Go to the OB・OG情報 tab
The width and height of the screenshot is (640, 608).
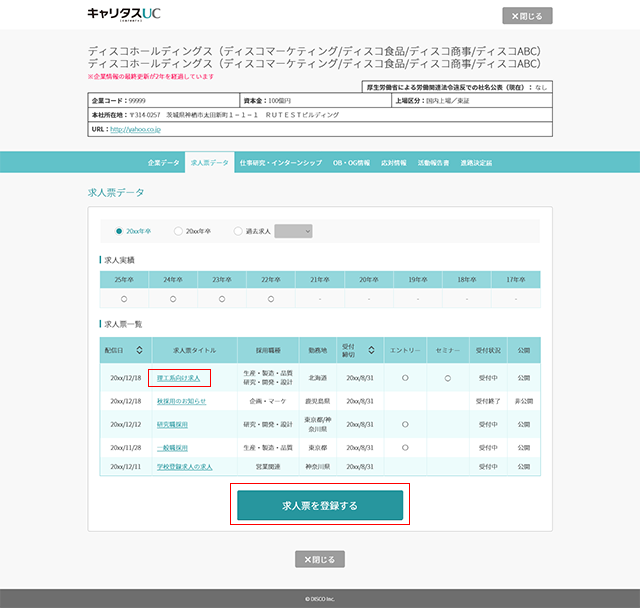[351, 163]
